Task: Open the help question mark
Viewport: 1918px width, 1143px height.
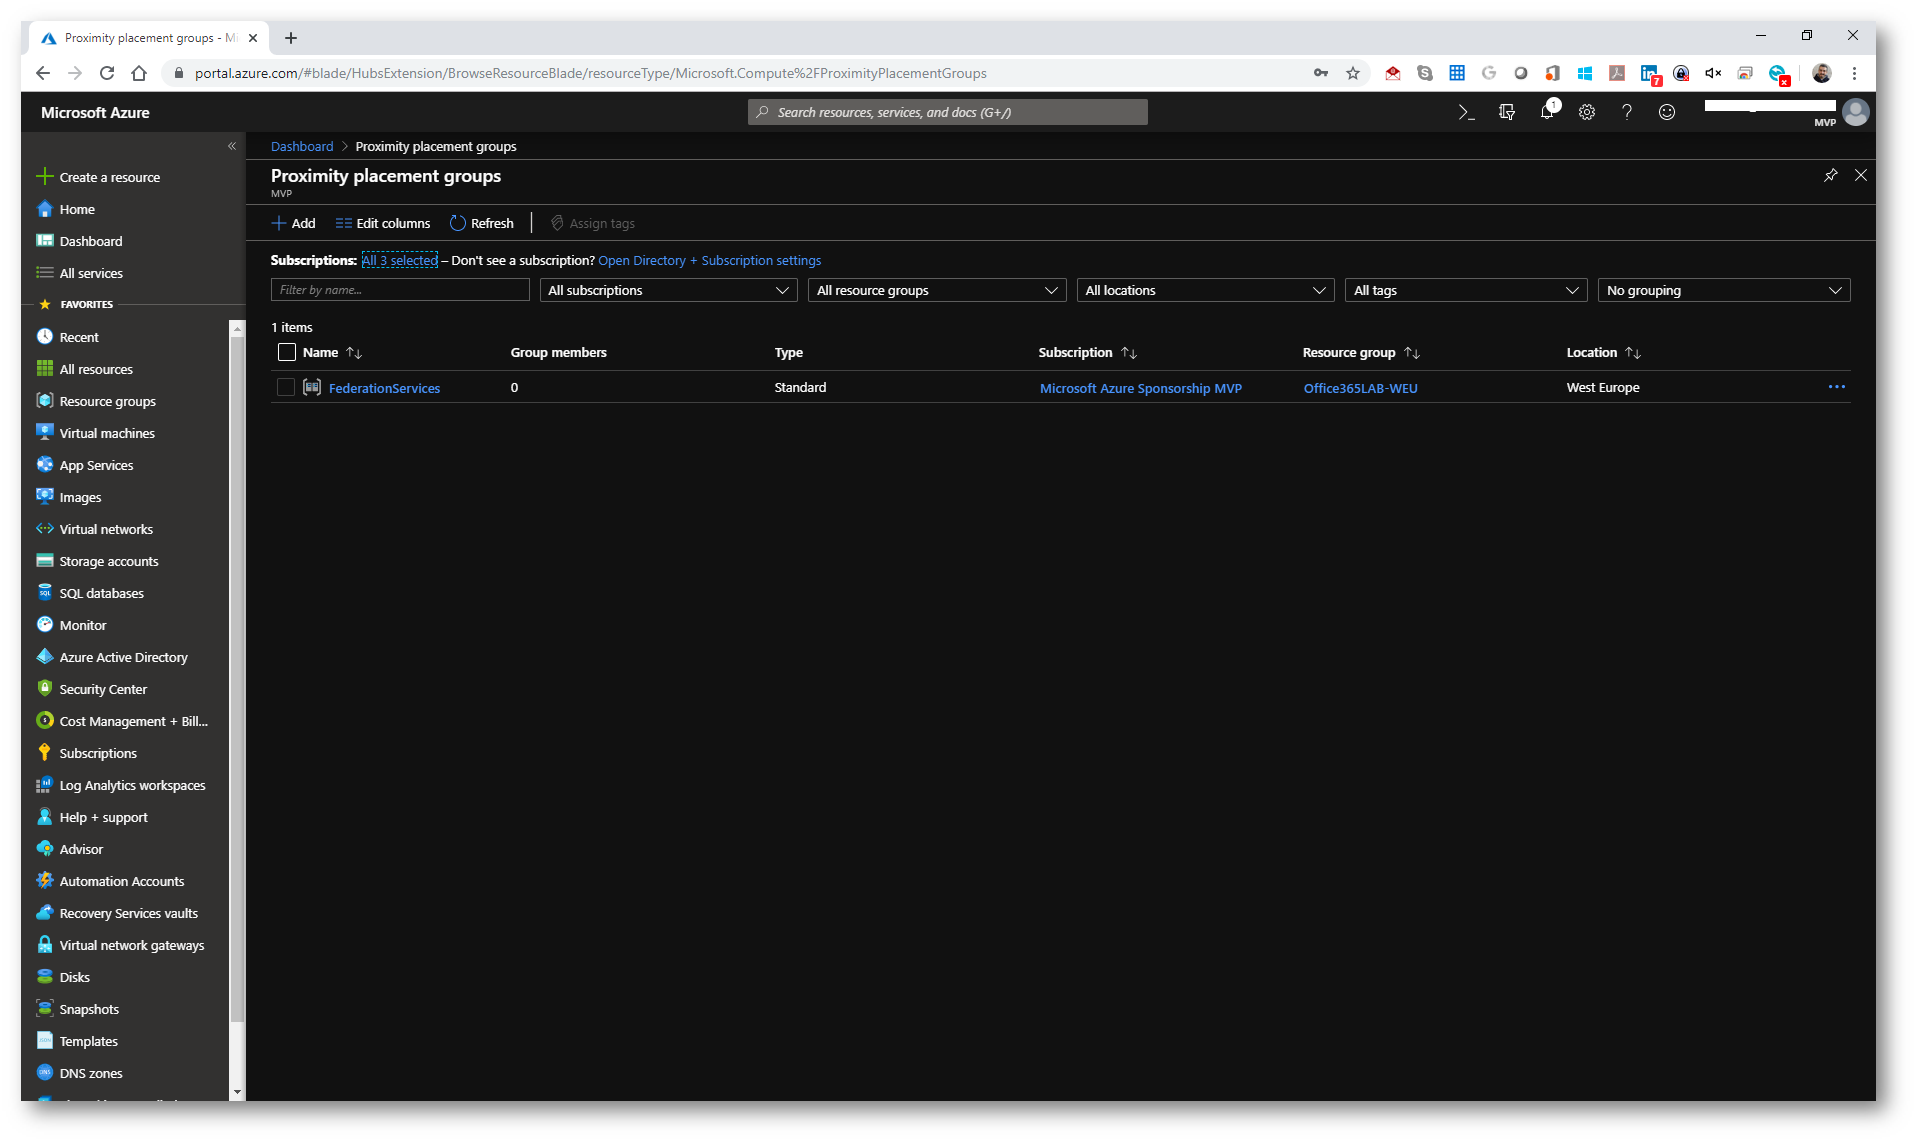Action: [x=1627, y=113]
